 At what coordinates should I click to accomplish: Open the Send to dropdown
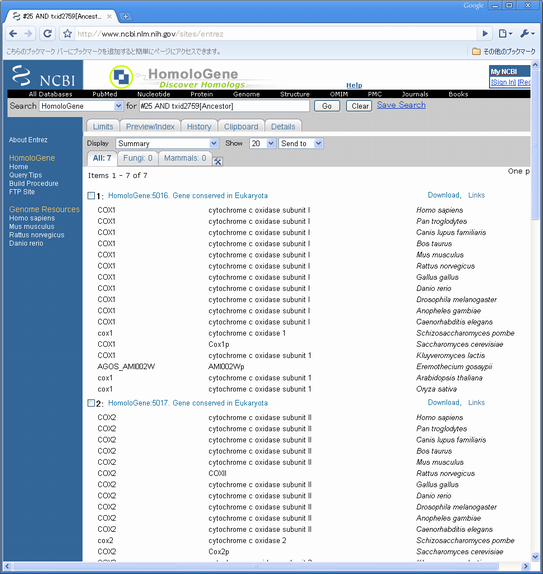tap(301, 144)
